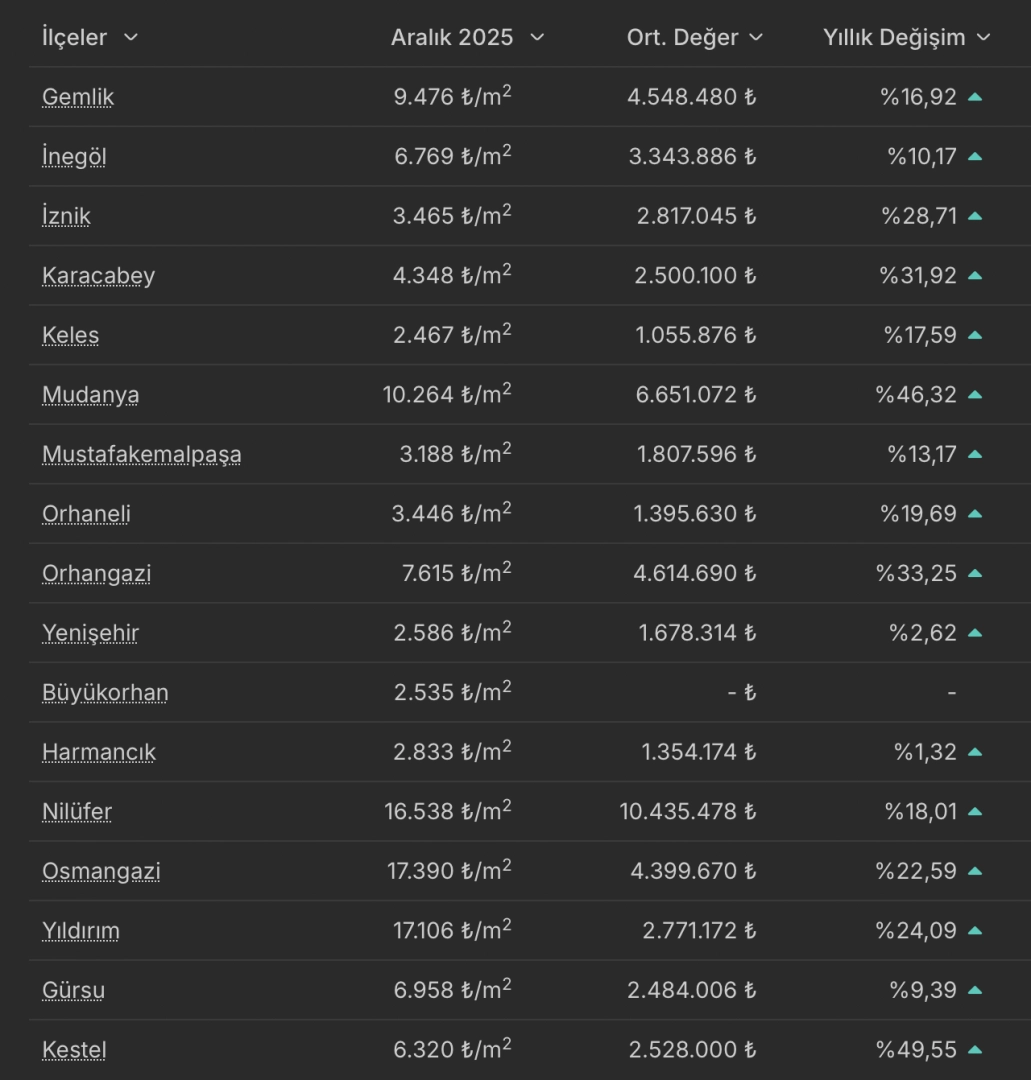Open Yıllık Değişim column dropdown
This screenshot has width=1031, height=1080.
(983, 38)
